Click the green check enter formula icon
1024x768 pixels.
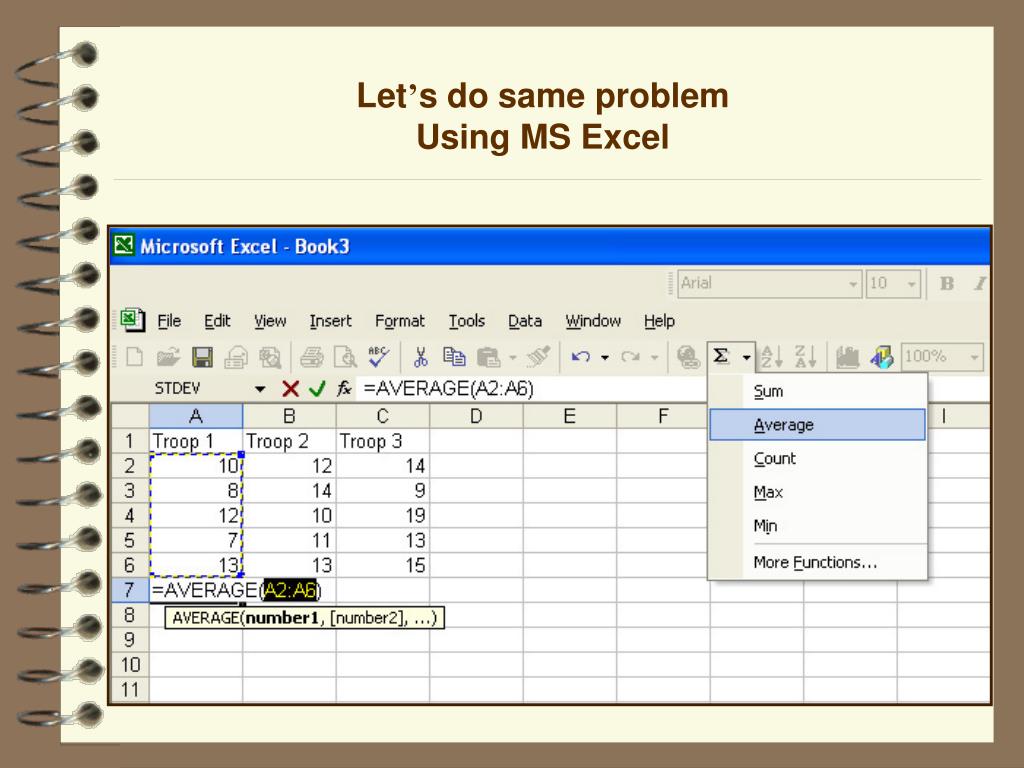(x=317, y=389)
